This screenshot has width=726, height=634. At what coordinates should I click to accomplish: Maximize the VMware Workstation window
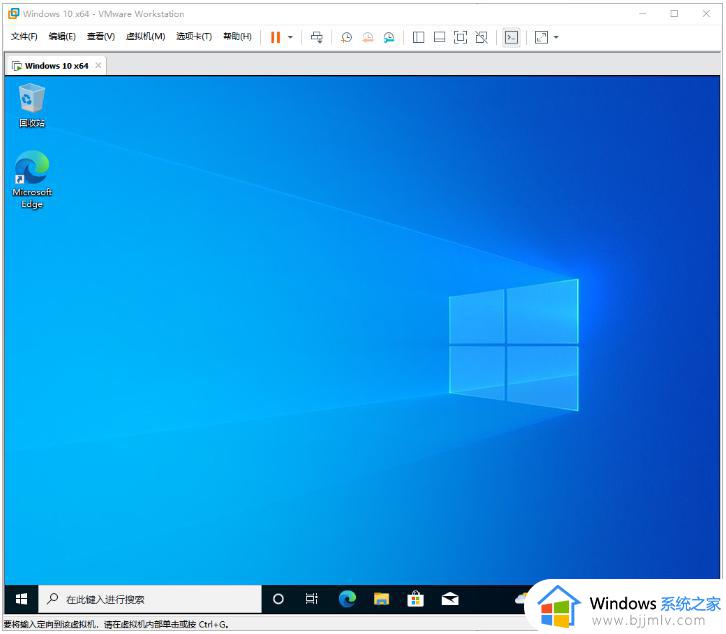[x=674, y=13]
